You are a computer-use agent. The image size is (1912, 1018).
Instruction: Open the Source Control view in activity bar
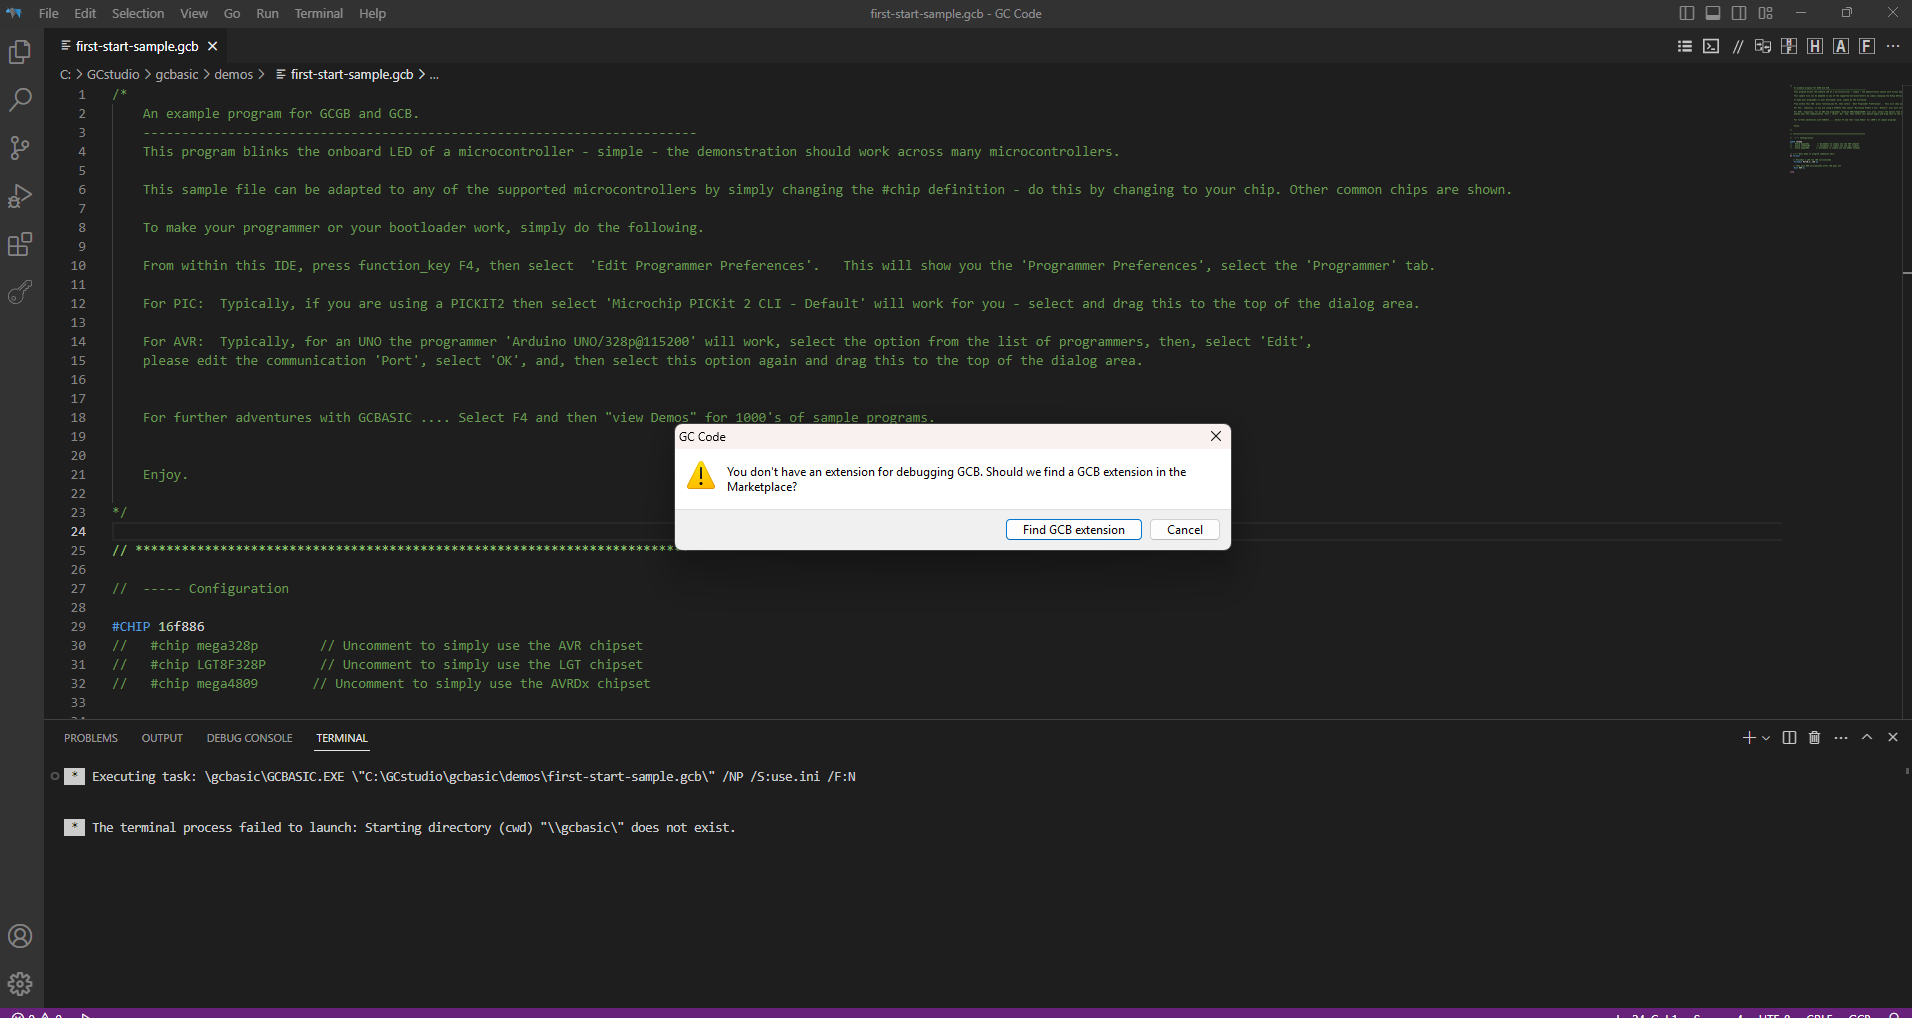(x=20, y=148)
